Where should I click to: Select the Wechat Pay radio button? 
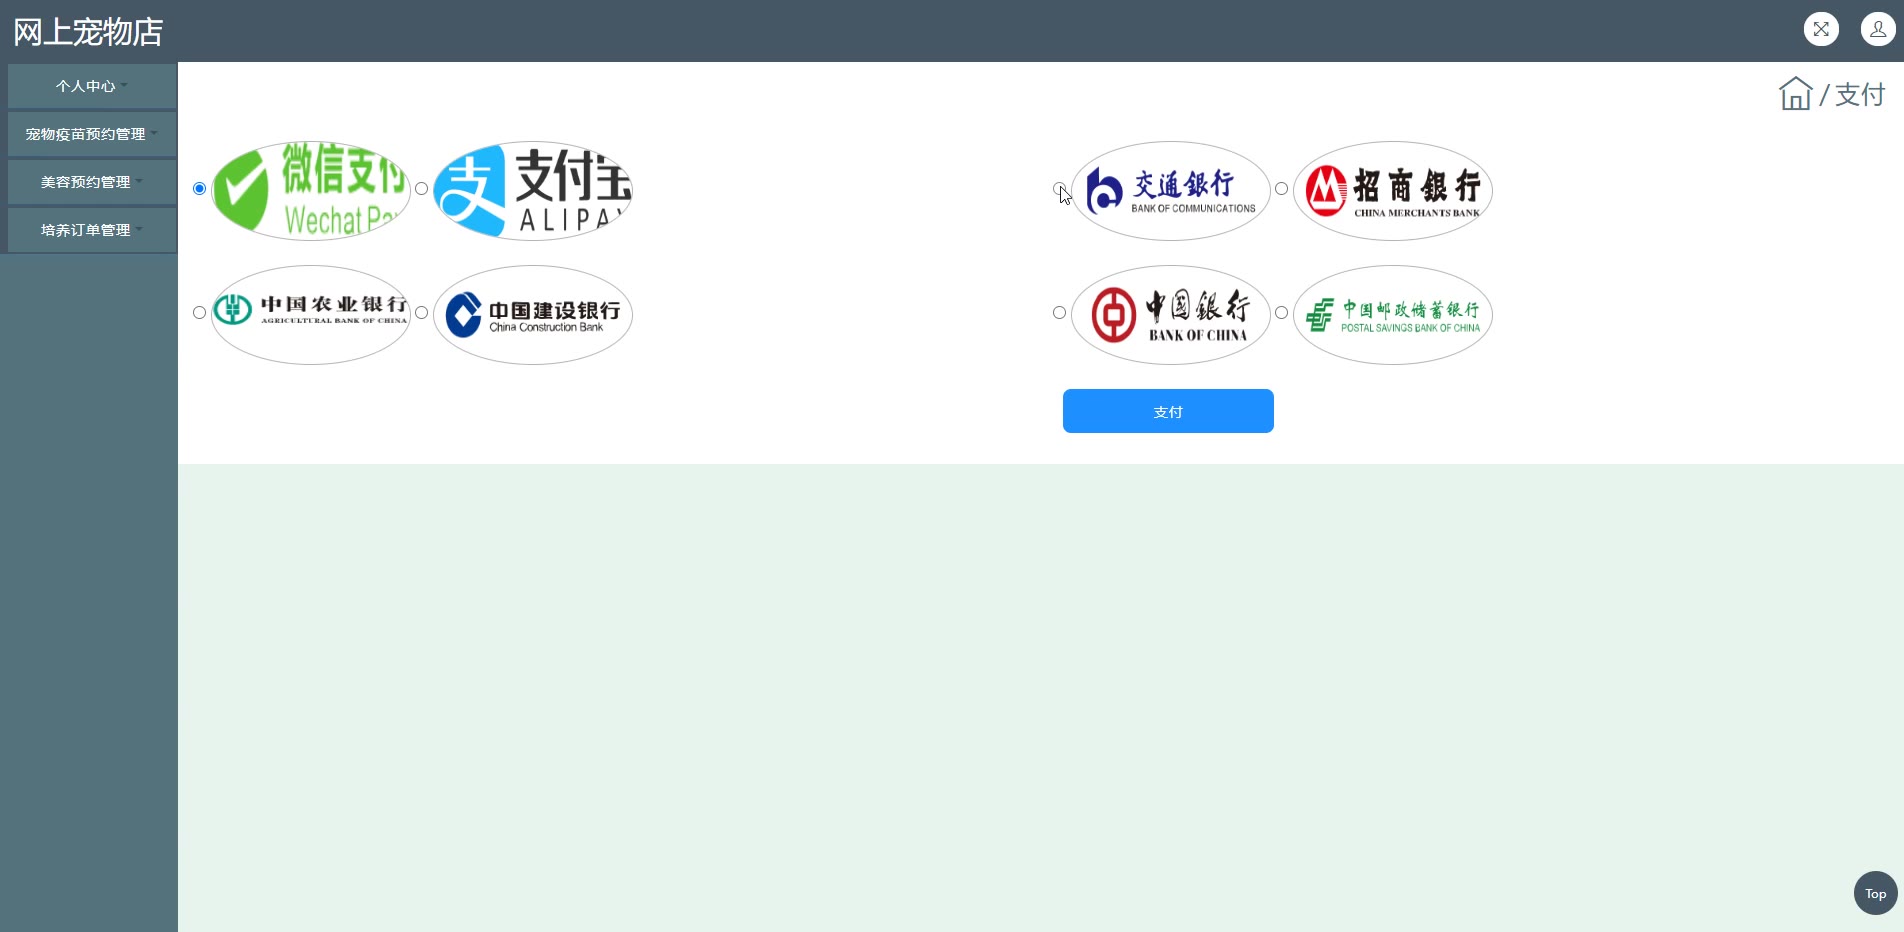pos(199,188)
